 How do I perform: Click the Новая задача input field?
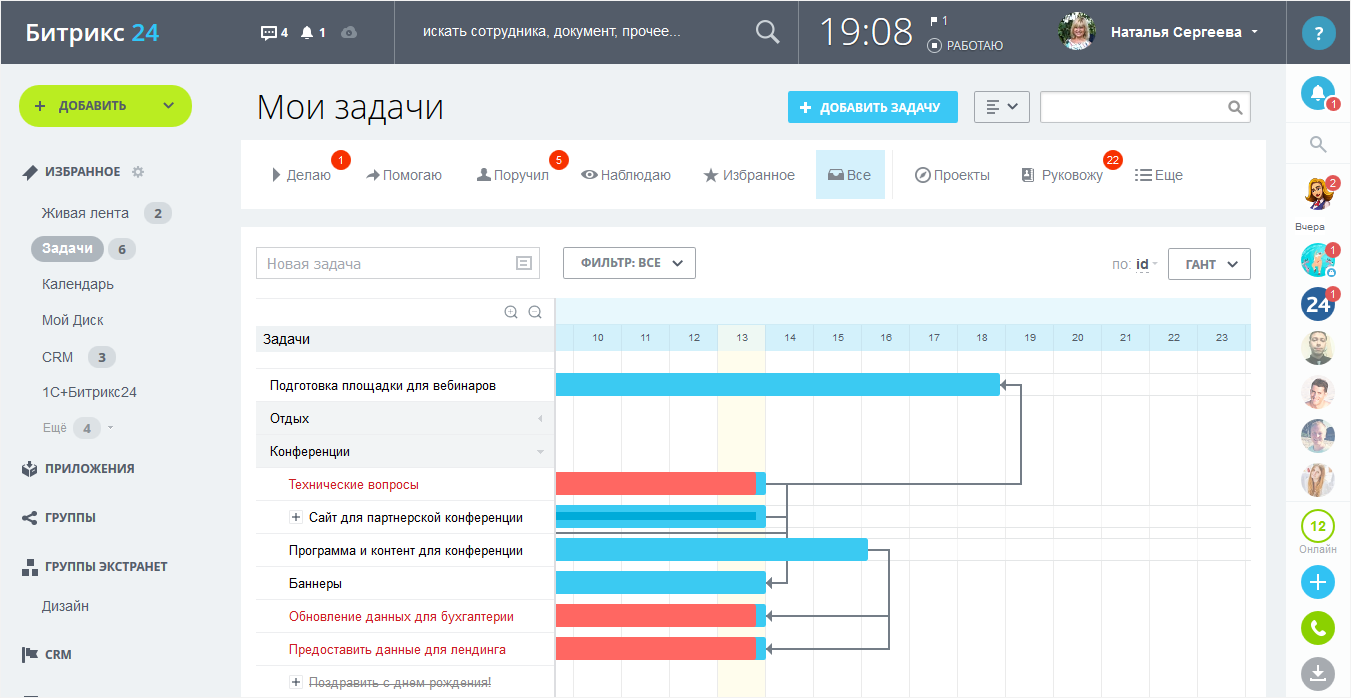(x=387, y=264)
